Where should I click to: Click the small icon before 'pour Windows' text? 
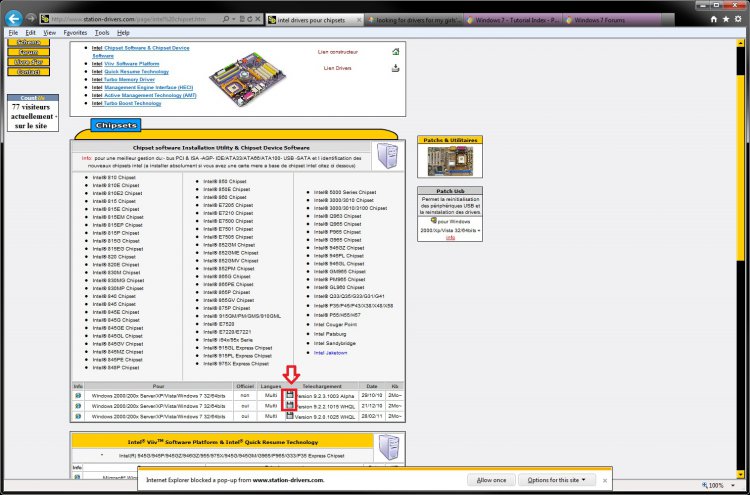coord(433,220)
